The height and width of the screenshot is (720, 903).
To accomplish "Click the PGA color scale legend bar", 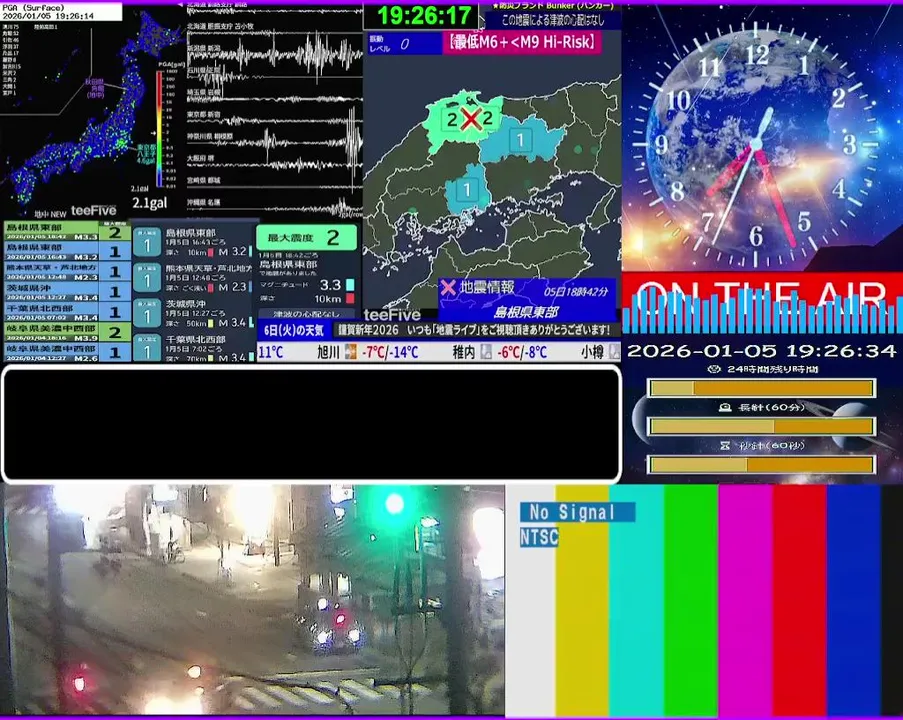I will click(x=160, y=130).
